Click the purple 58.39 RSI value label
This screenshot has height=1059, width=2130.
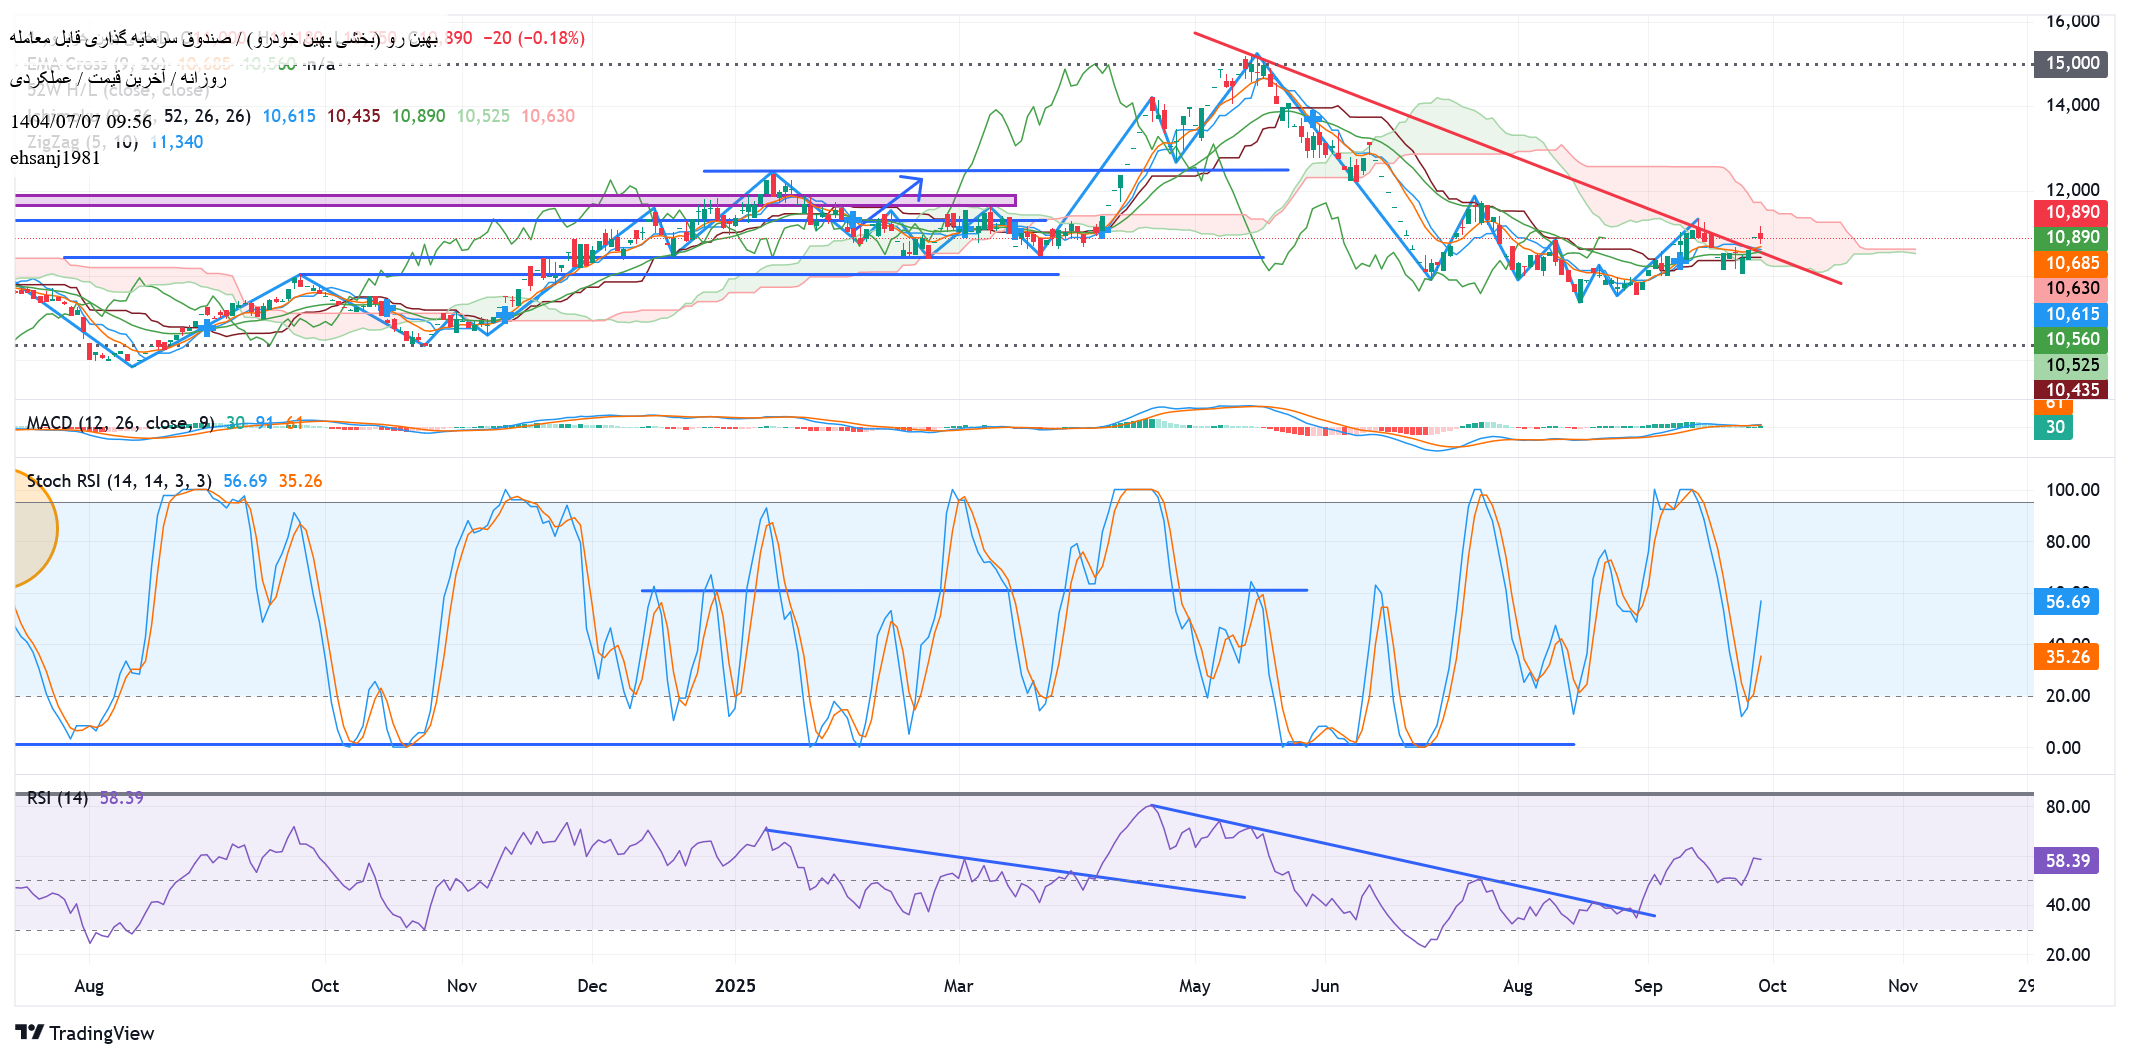[2067, 861]
